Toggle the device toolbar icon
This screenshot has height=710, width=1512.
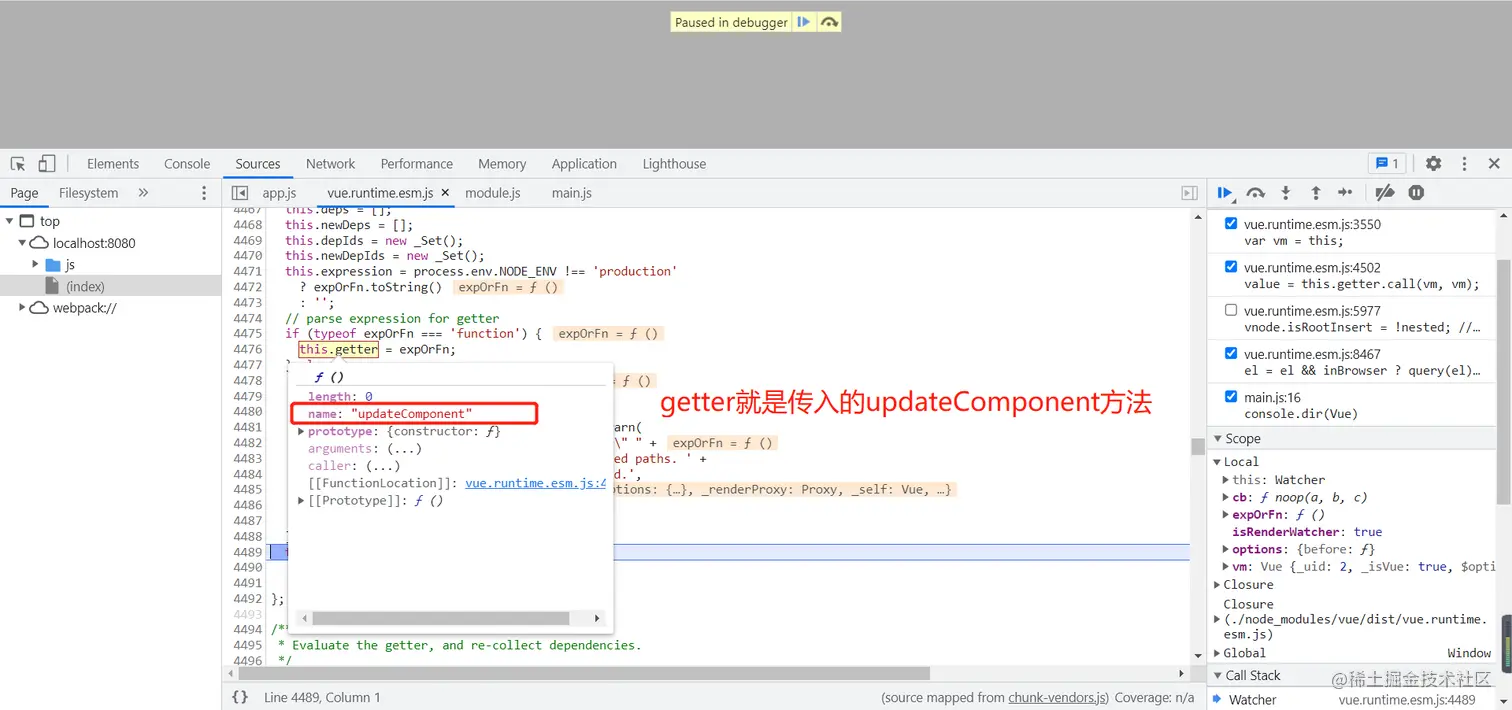(x=47, y=164)
